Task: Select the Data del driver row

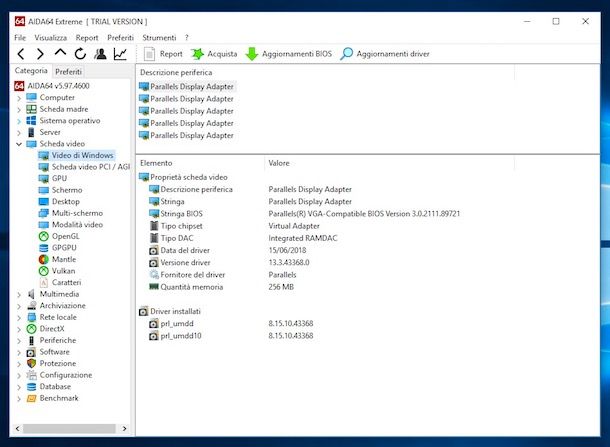Action: tap(228, 250)
